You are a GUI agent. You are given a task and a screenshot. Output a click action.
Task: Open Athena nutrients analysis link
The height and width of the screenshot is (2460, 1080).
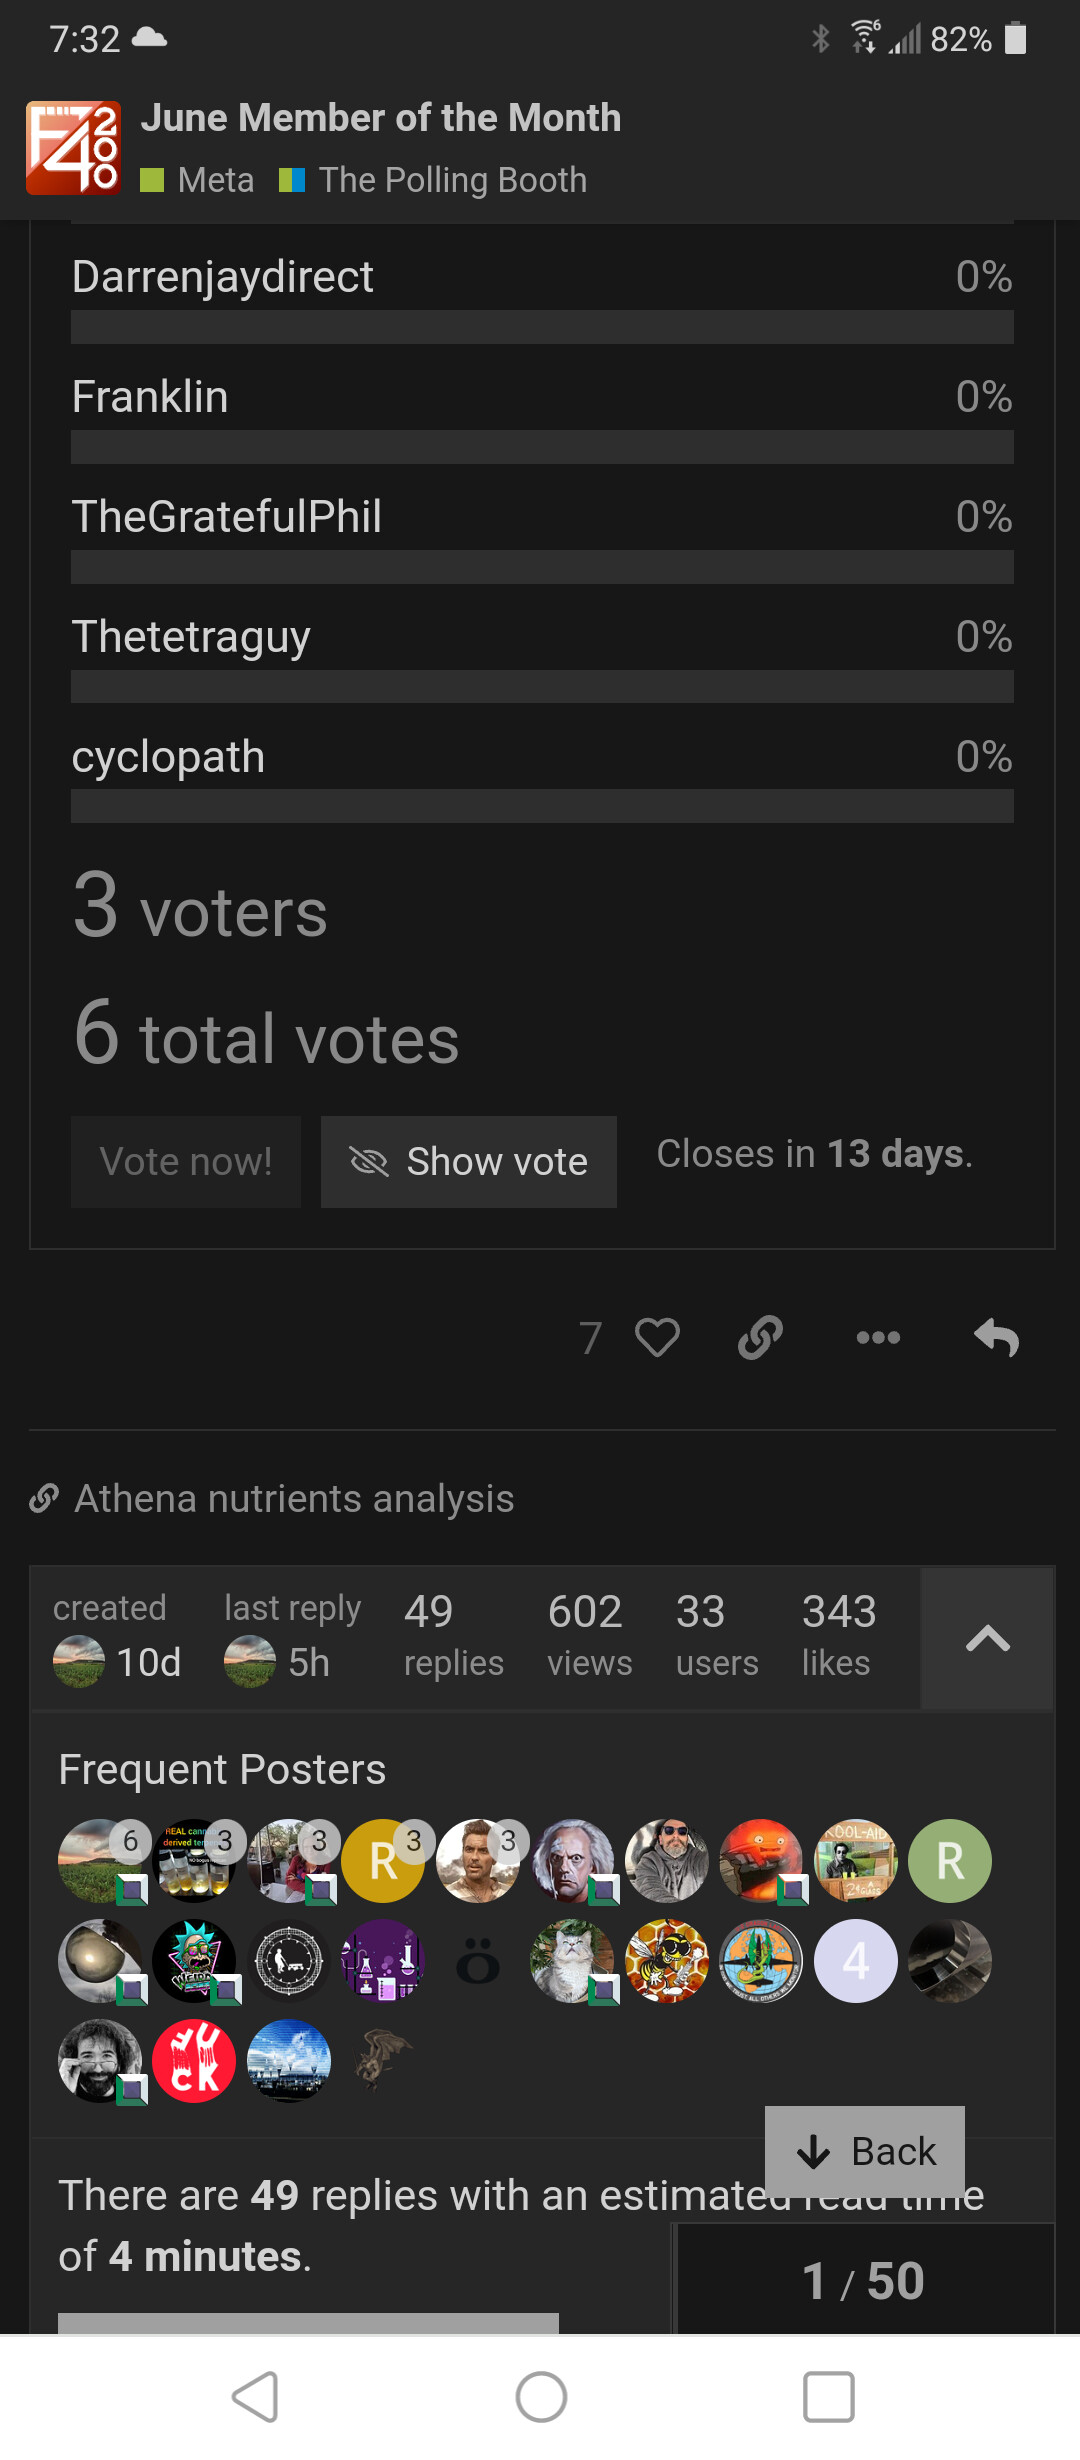294,1499
